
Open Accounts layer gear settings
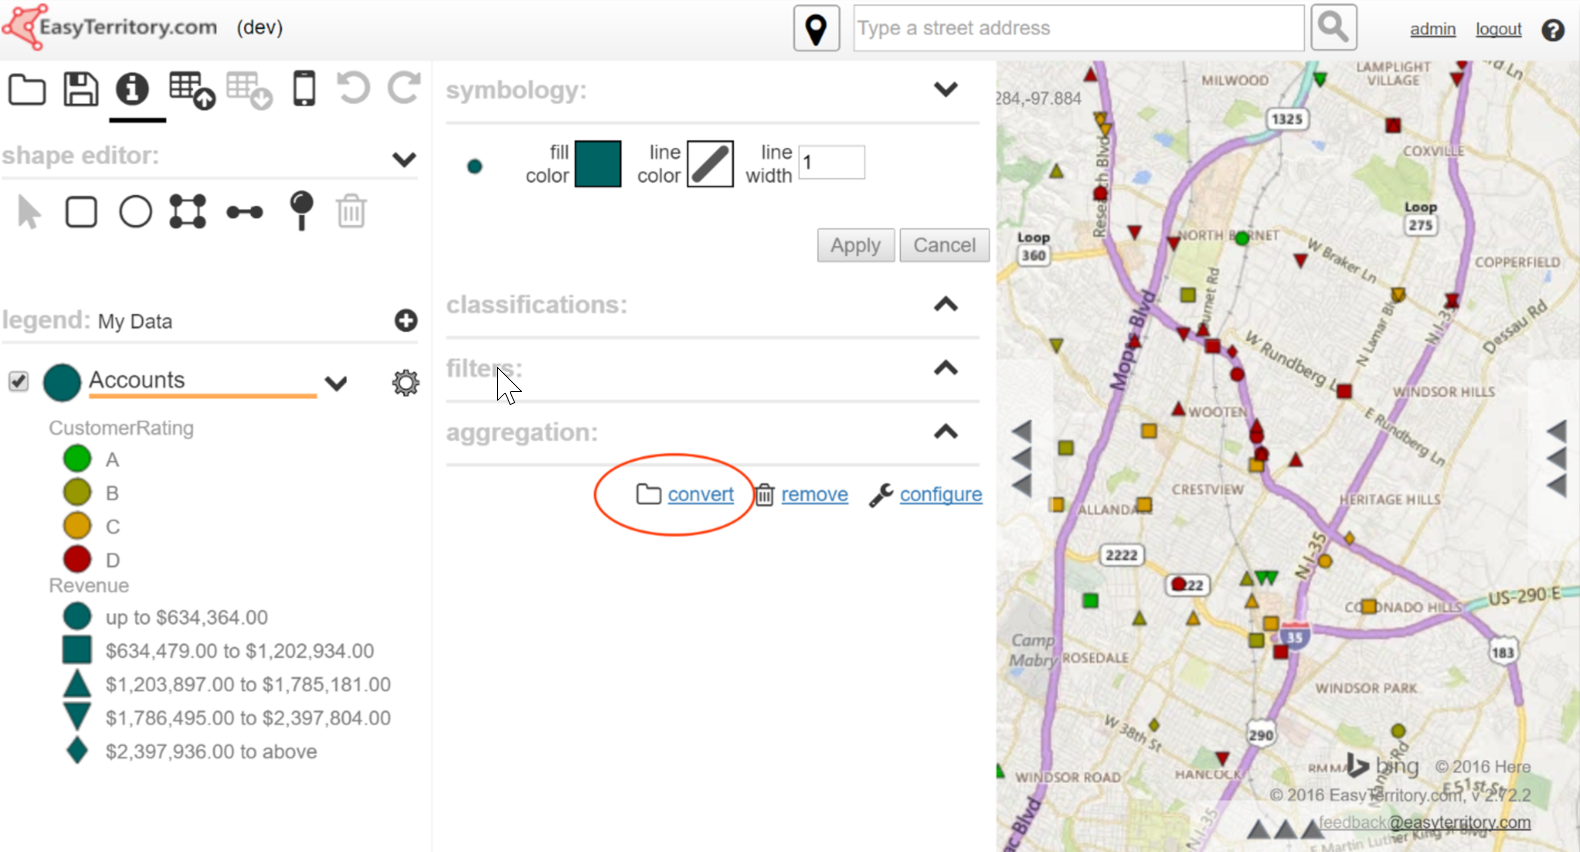coord(405,383)
